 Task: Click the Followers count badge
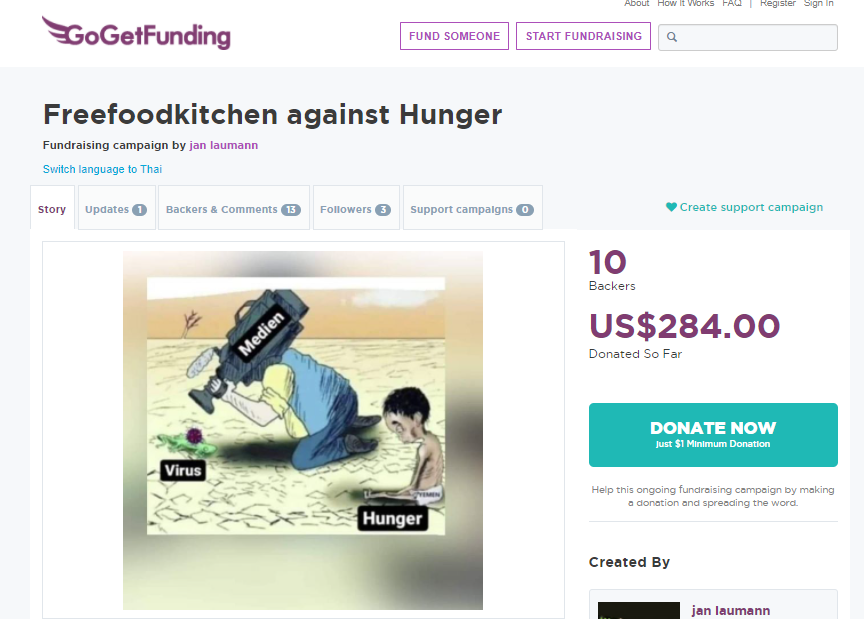[383, 209]
